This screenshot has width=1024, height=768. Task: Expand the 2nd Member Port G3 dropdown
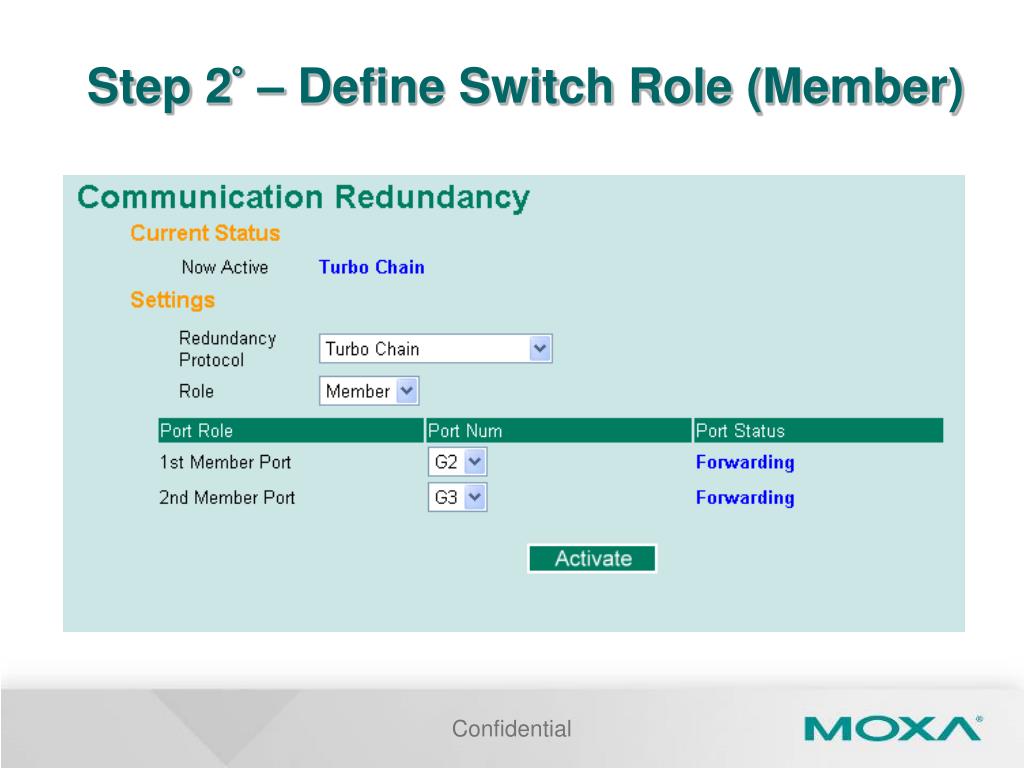(x=458, y=498)
